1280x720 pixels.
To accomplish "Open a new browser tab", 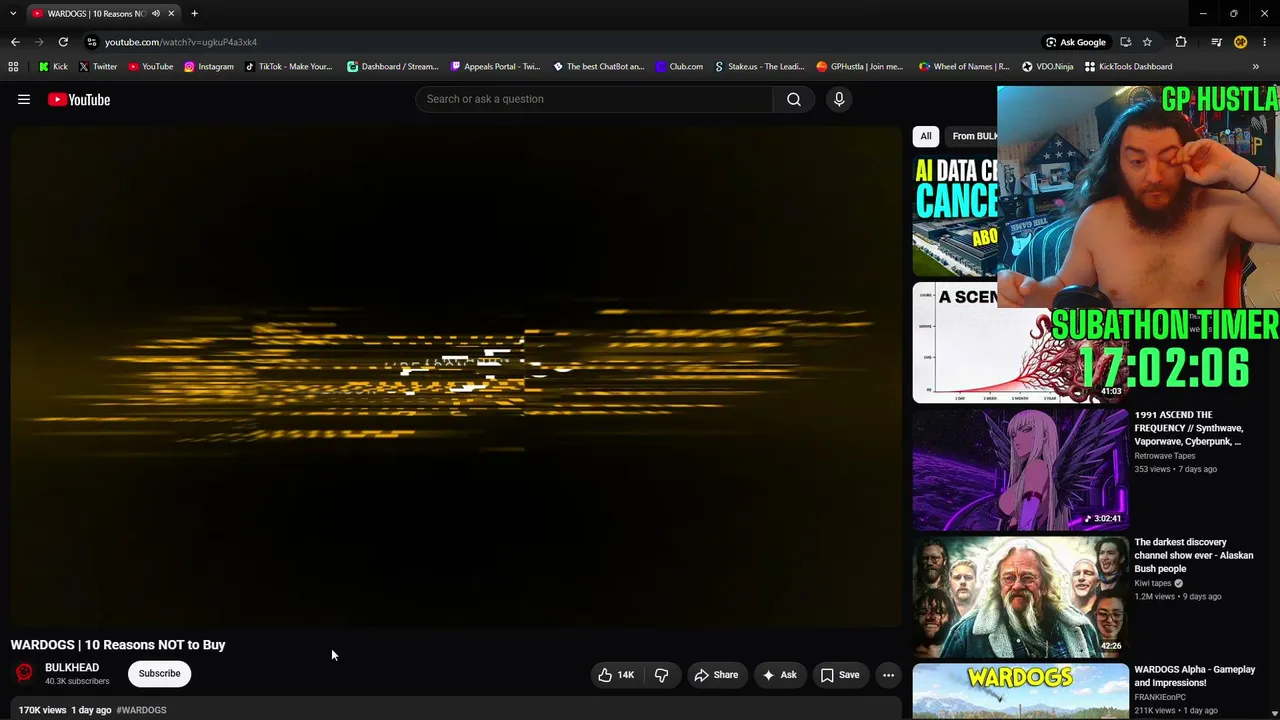I will coord(194,13).
